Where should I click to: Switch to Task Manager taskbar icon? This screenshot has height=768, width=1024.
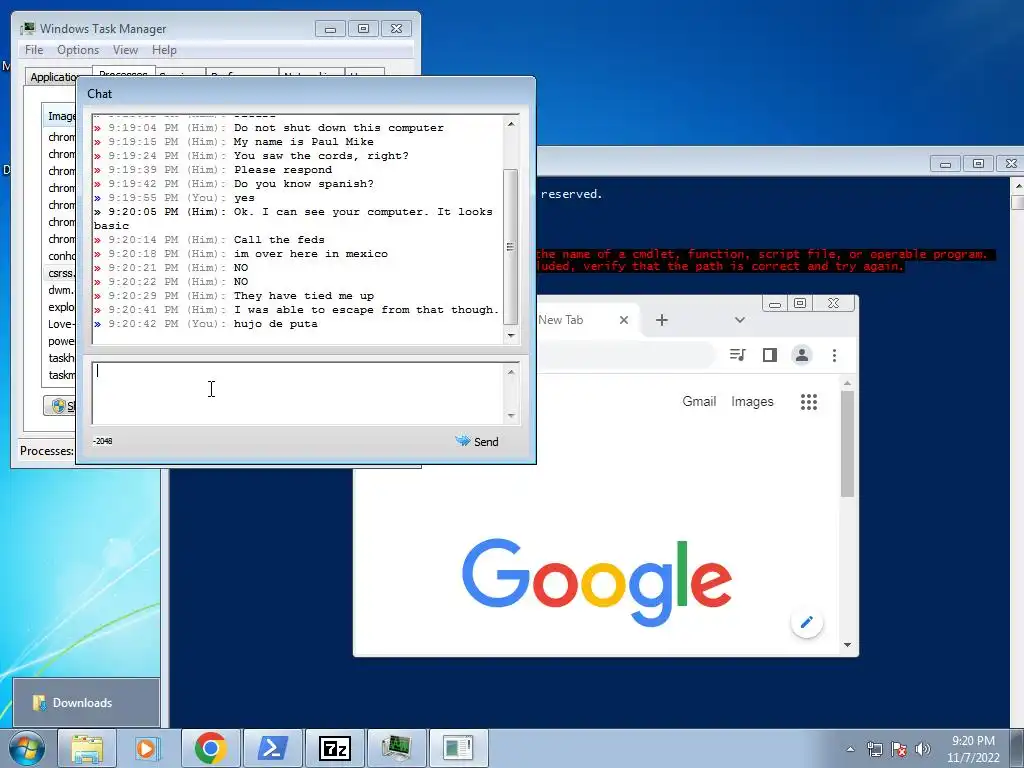point(396,748)
